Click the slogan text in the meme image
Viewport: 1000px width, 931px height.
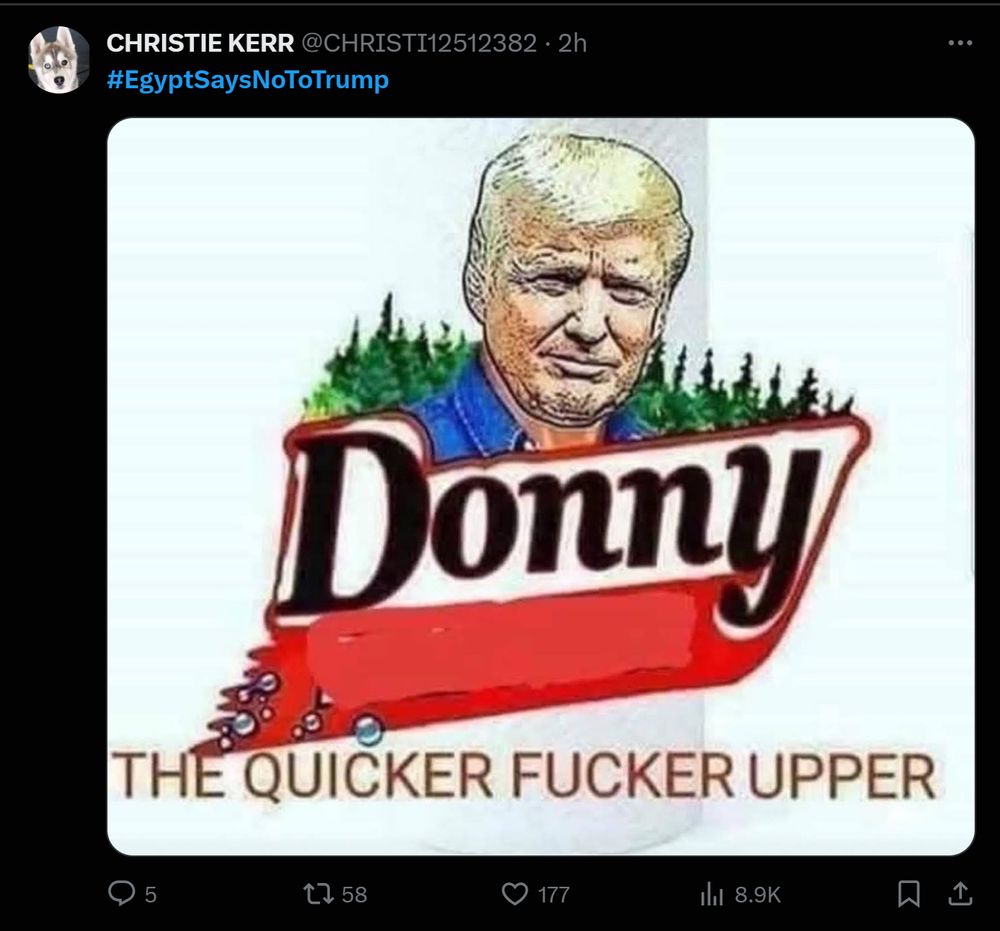(523, 775)
